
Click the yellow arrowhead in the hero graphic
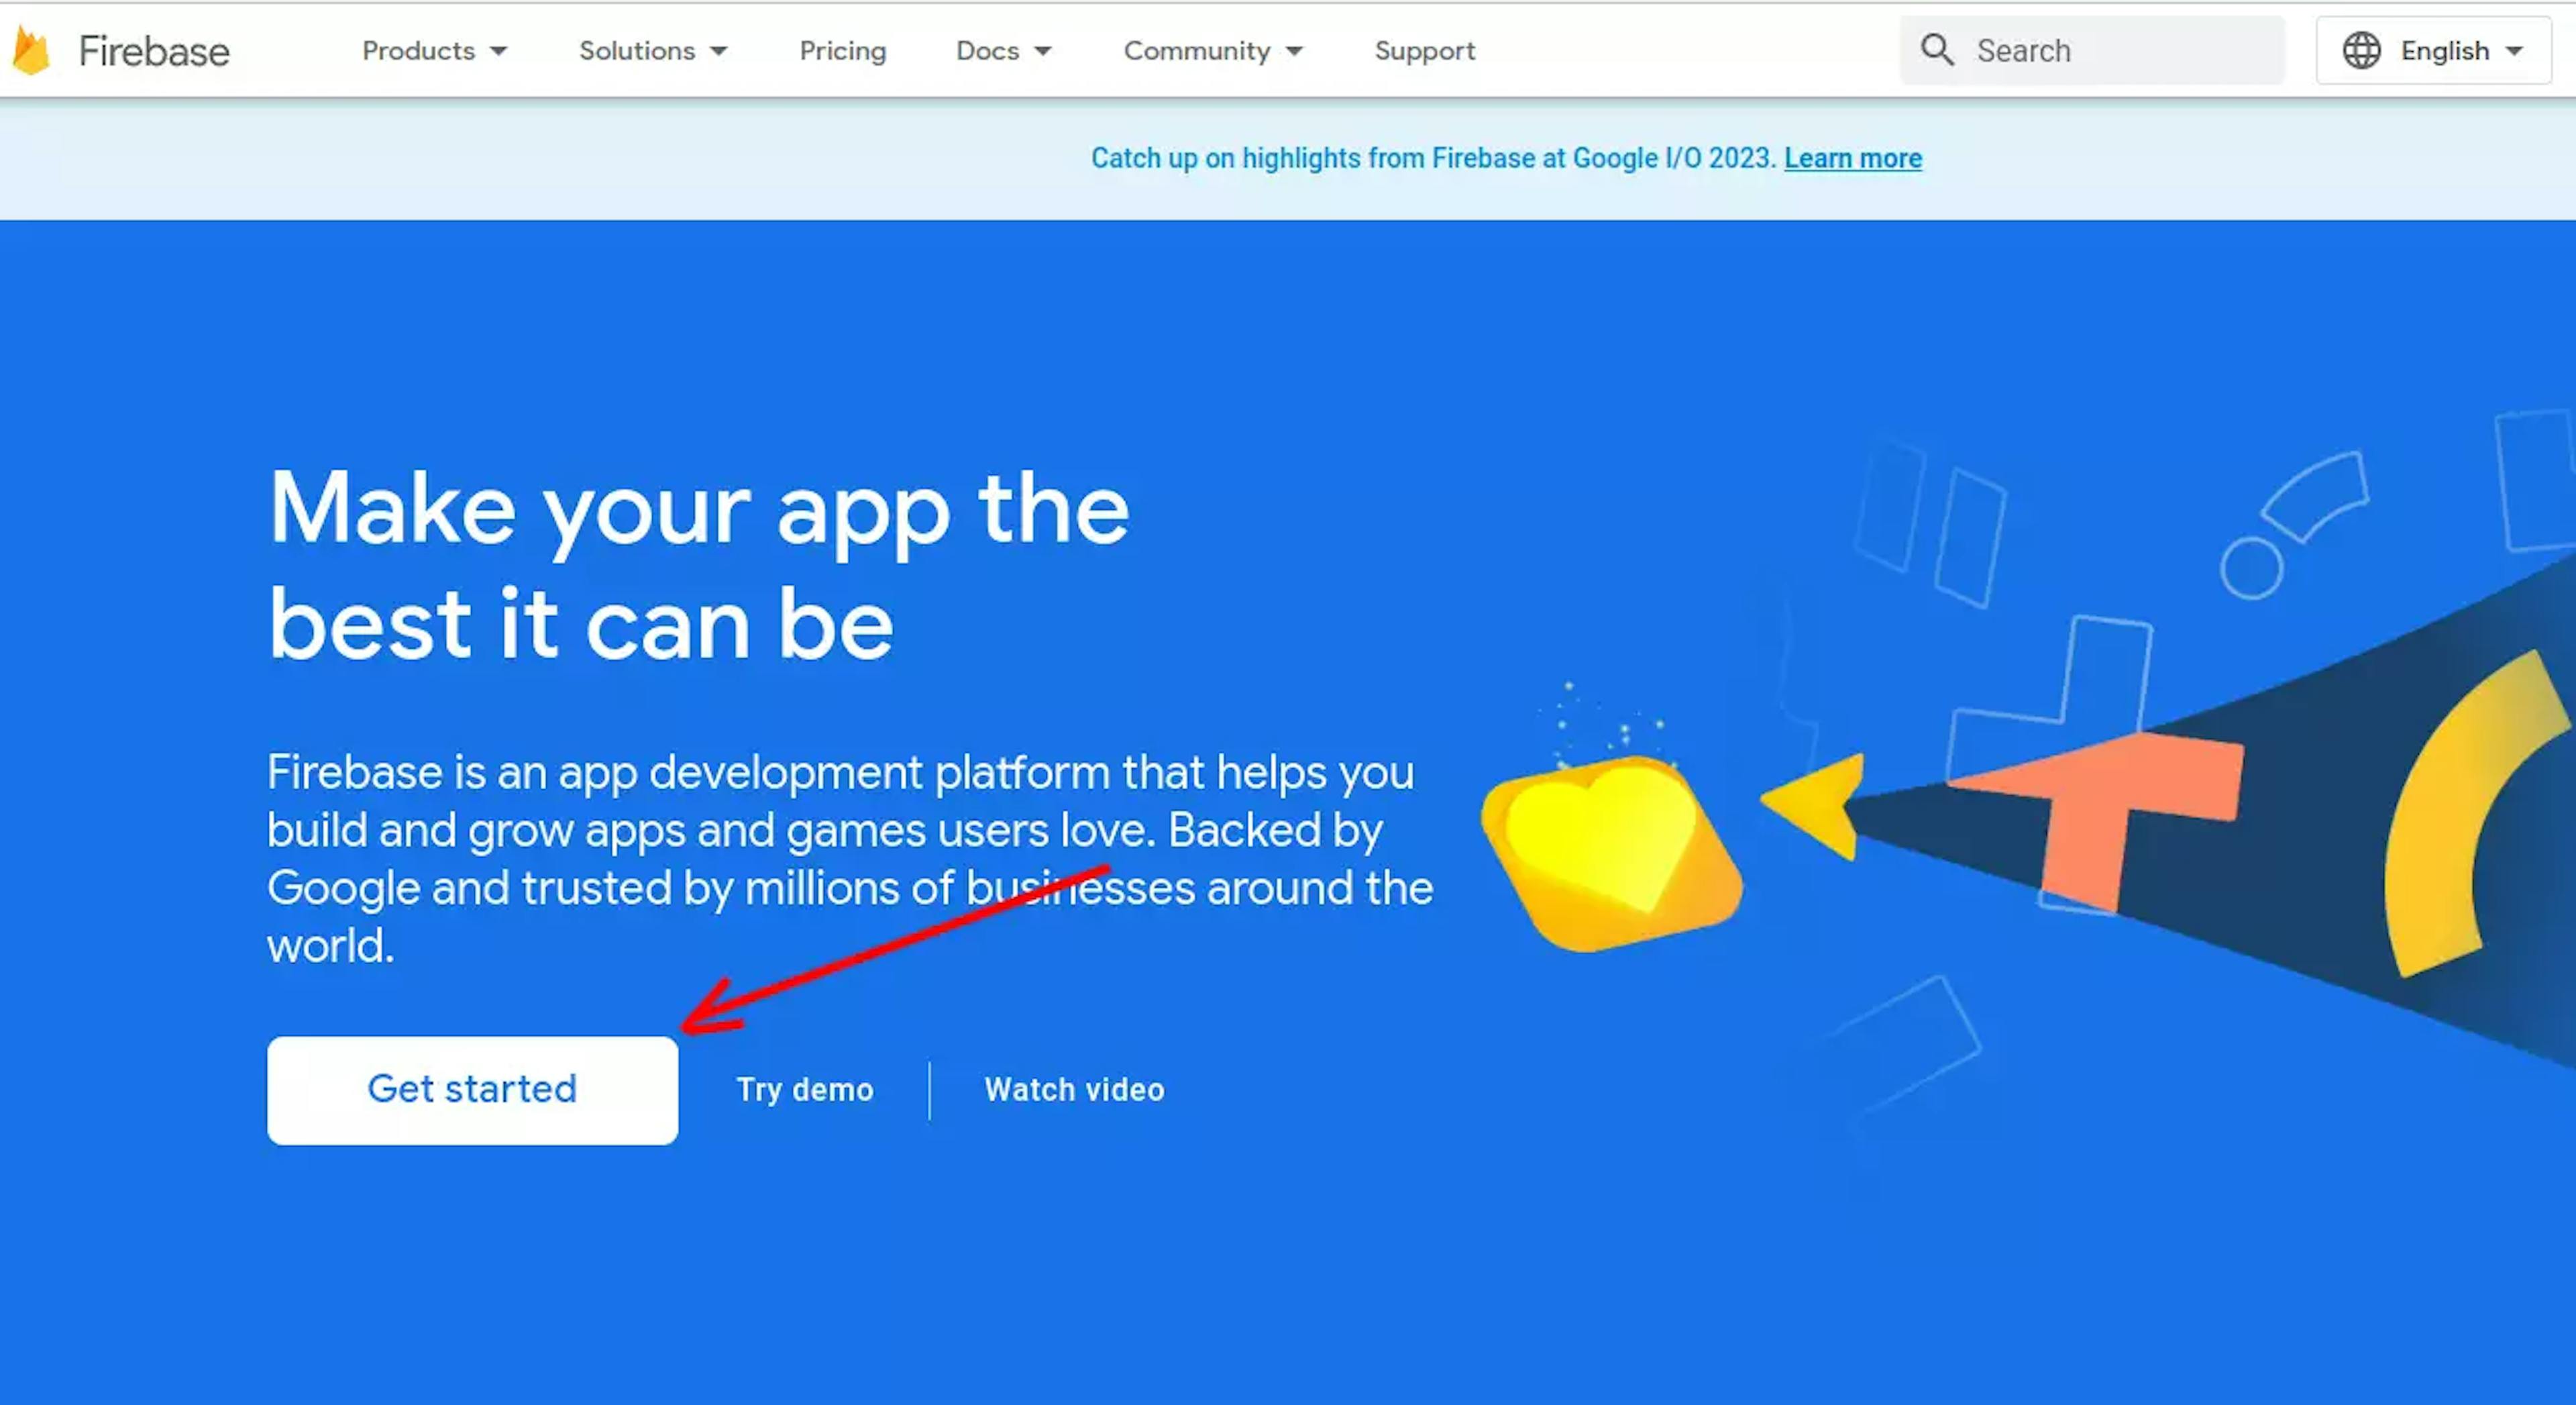point(1815,806)
